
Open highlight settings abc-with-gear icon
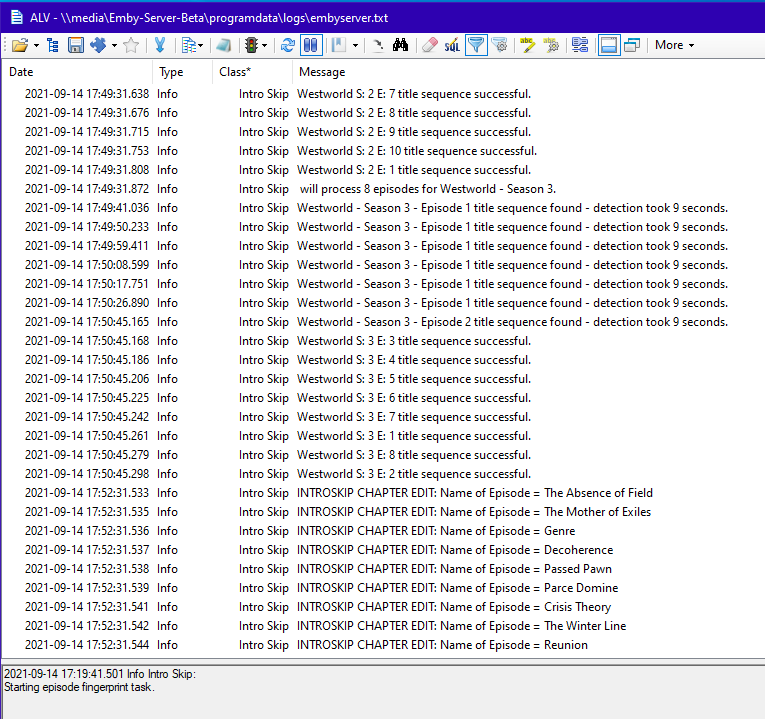551,45
